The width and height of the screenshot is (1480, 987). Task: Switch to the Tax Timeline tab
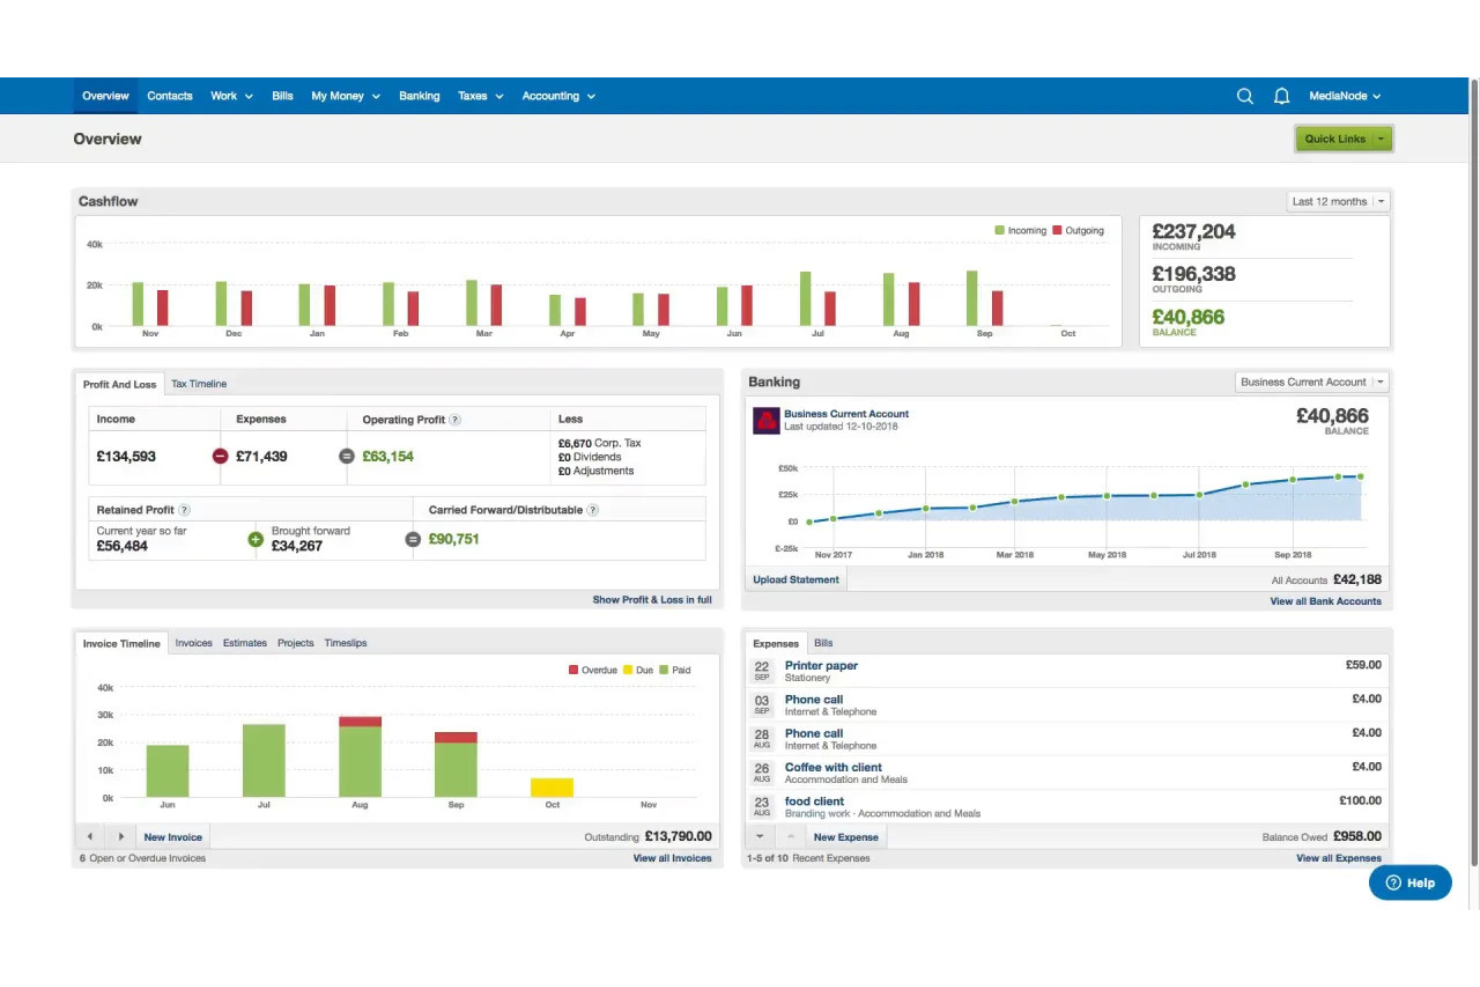pyautogui.click(x=198, y=383)
